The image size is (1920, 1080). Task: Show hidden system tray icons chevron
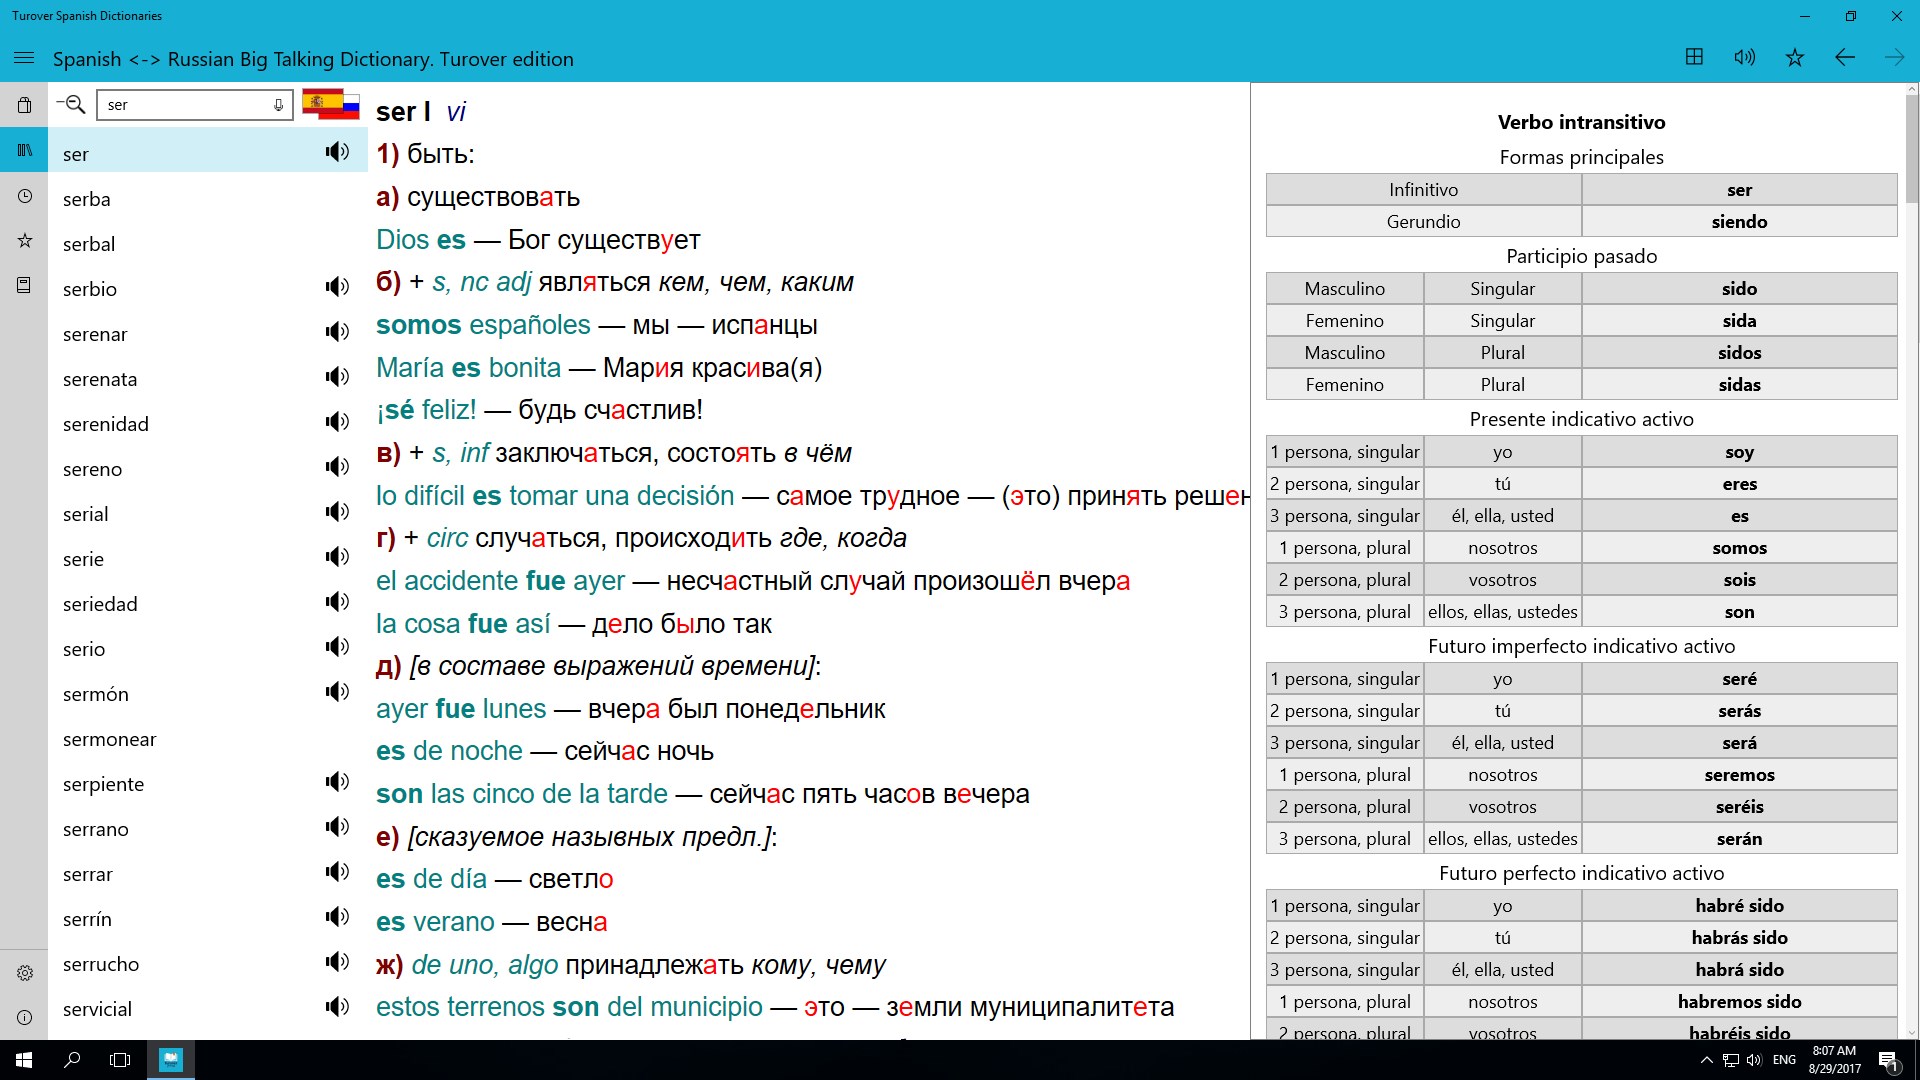1706,1060
